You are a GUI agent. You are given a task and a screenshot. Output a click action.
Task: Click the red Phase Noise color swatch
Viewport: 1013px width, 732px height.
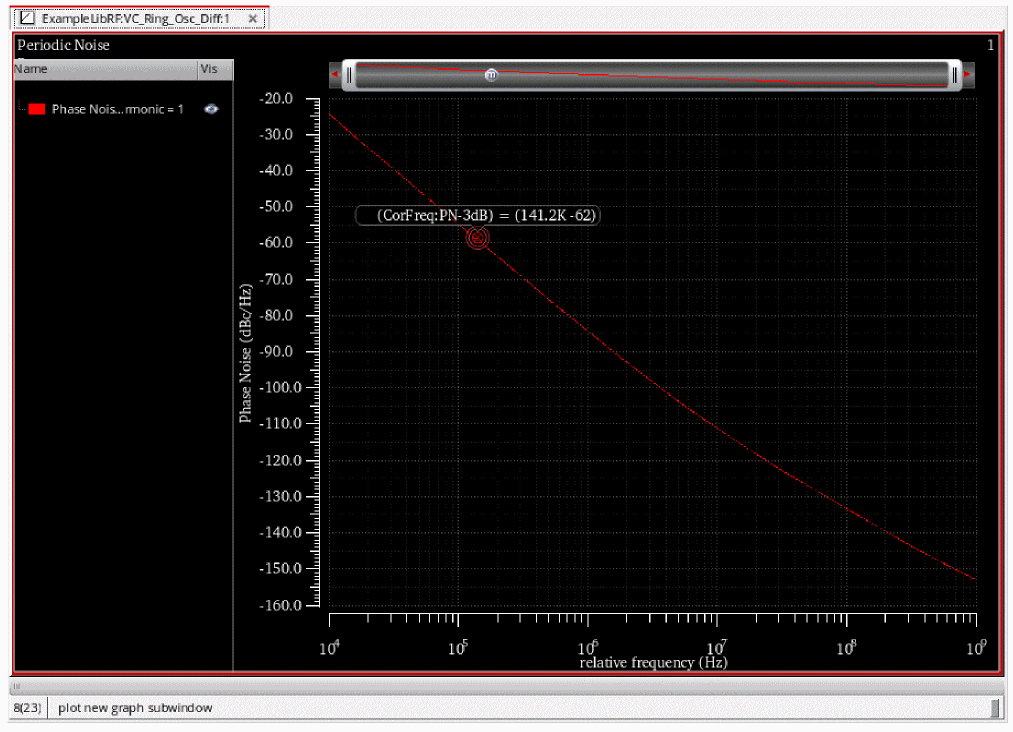pos(37,109)
